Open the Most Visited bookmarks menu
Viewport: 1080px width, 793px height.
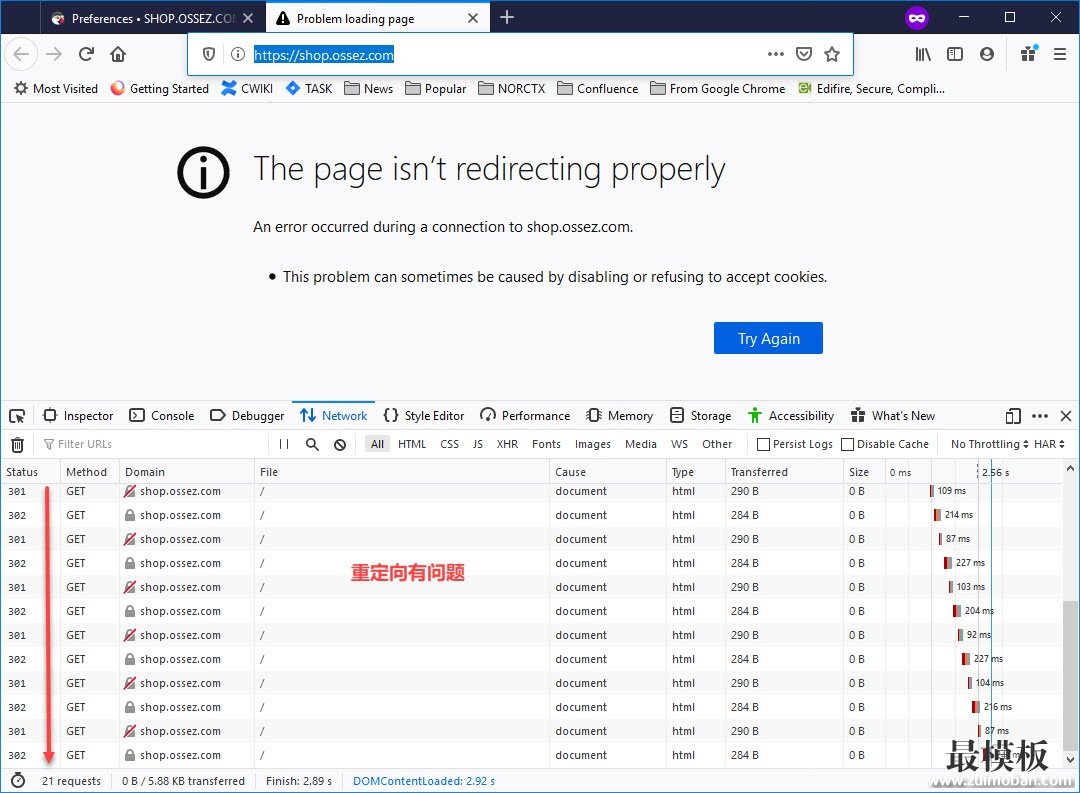pyautogui.click(x=56, y=89)
